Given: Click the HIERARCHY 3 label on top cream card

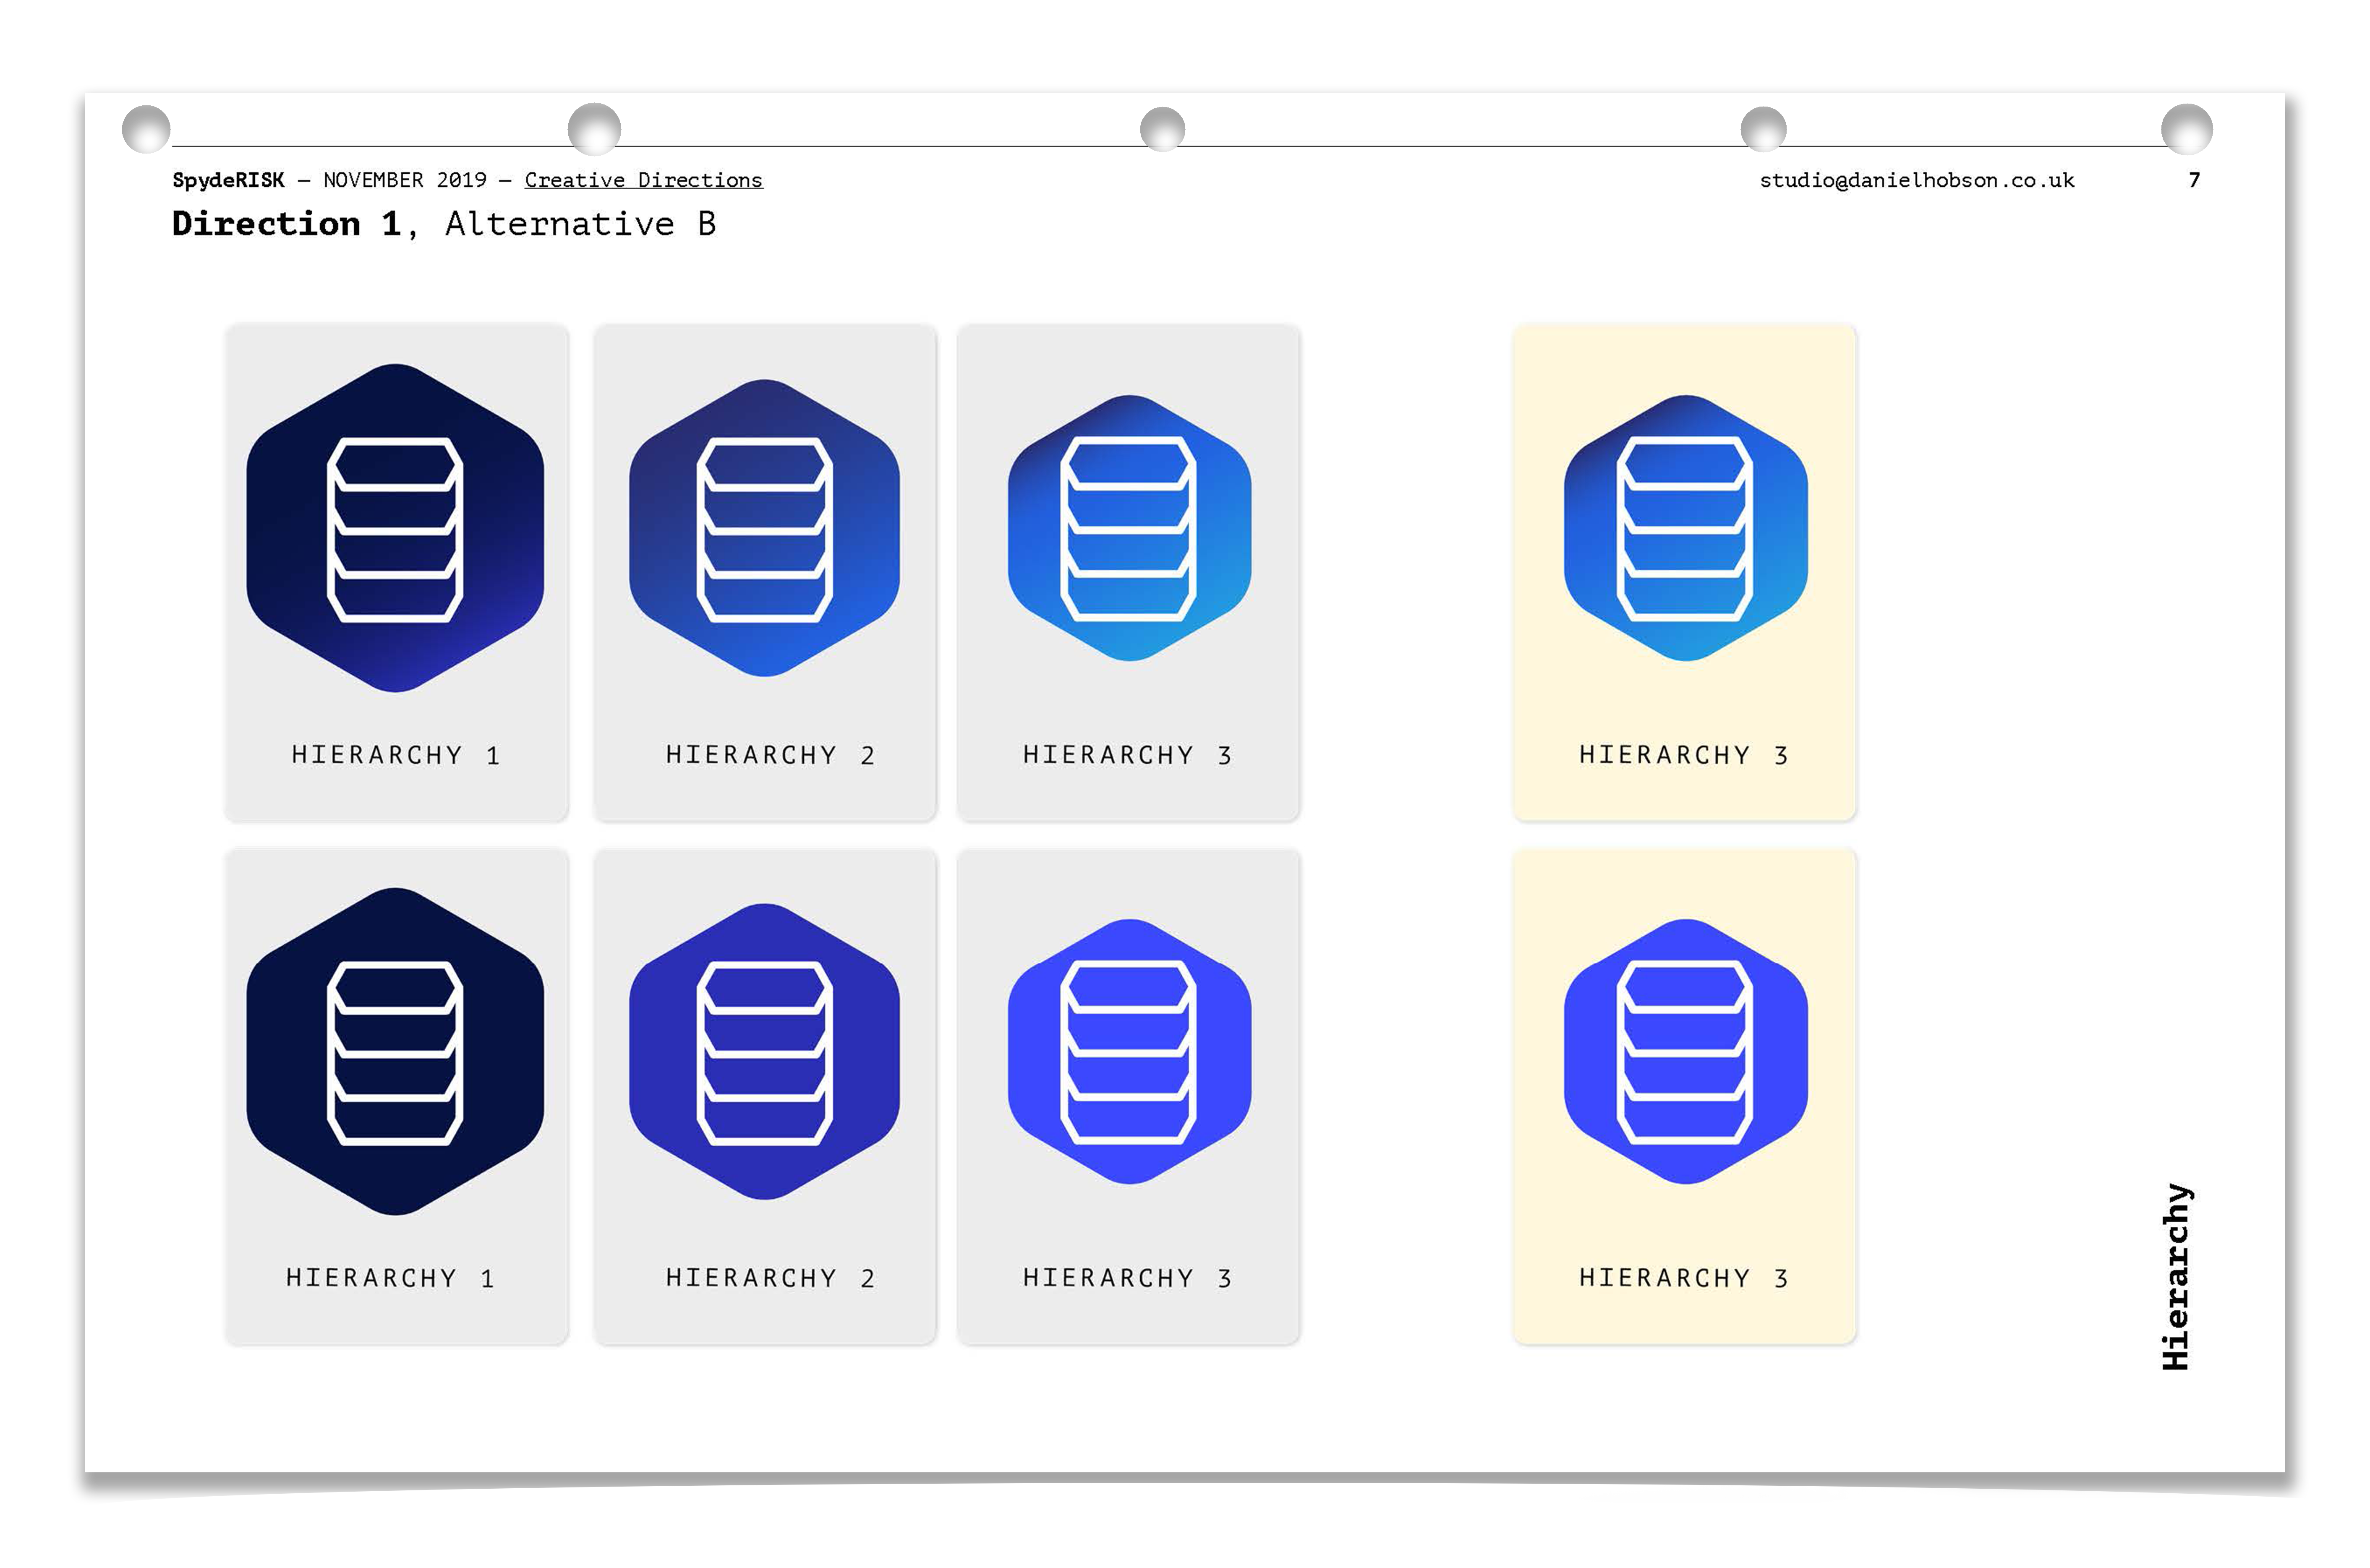Looking at the screenshot, I should [1683, 755].
